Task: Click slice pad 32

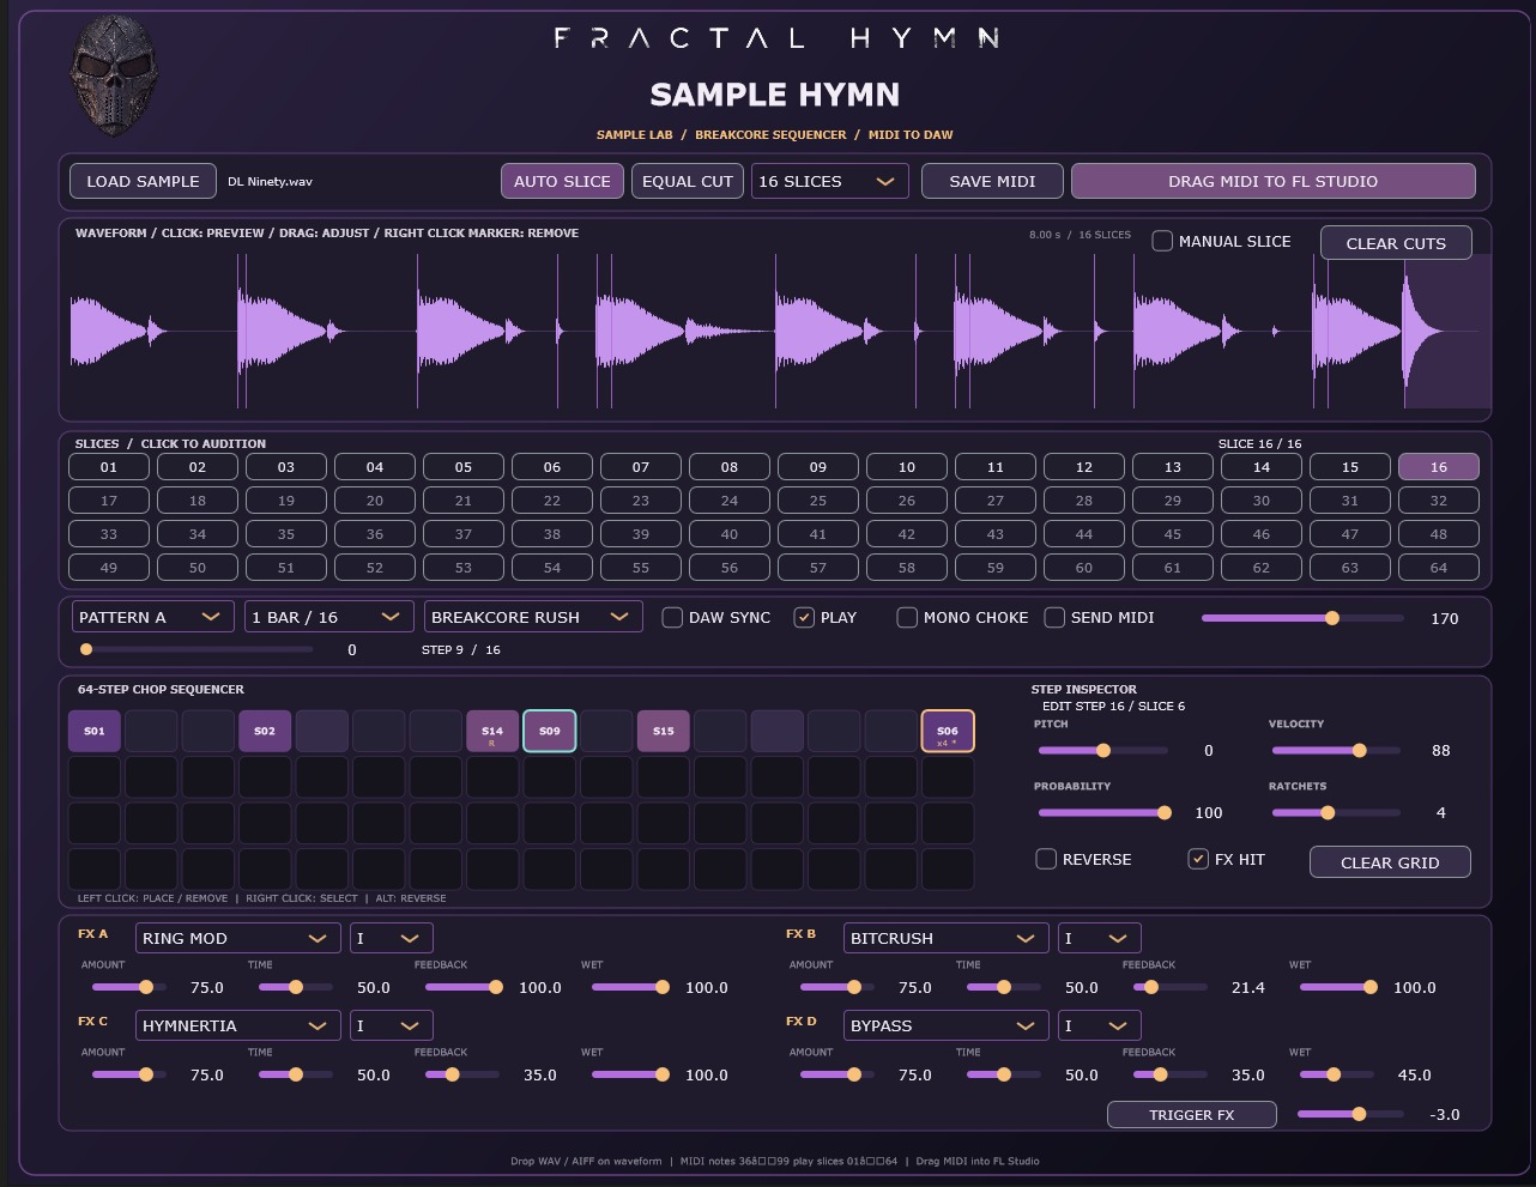Action: (x=1438, y=500)
